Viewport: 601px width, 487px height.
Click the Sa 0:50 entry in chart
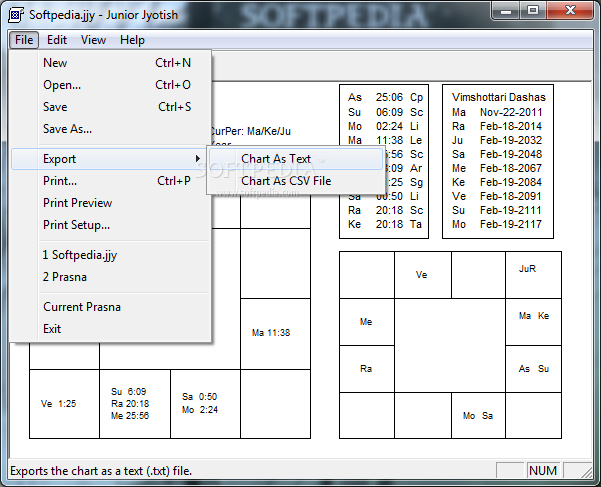(x=200, y=397)
